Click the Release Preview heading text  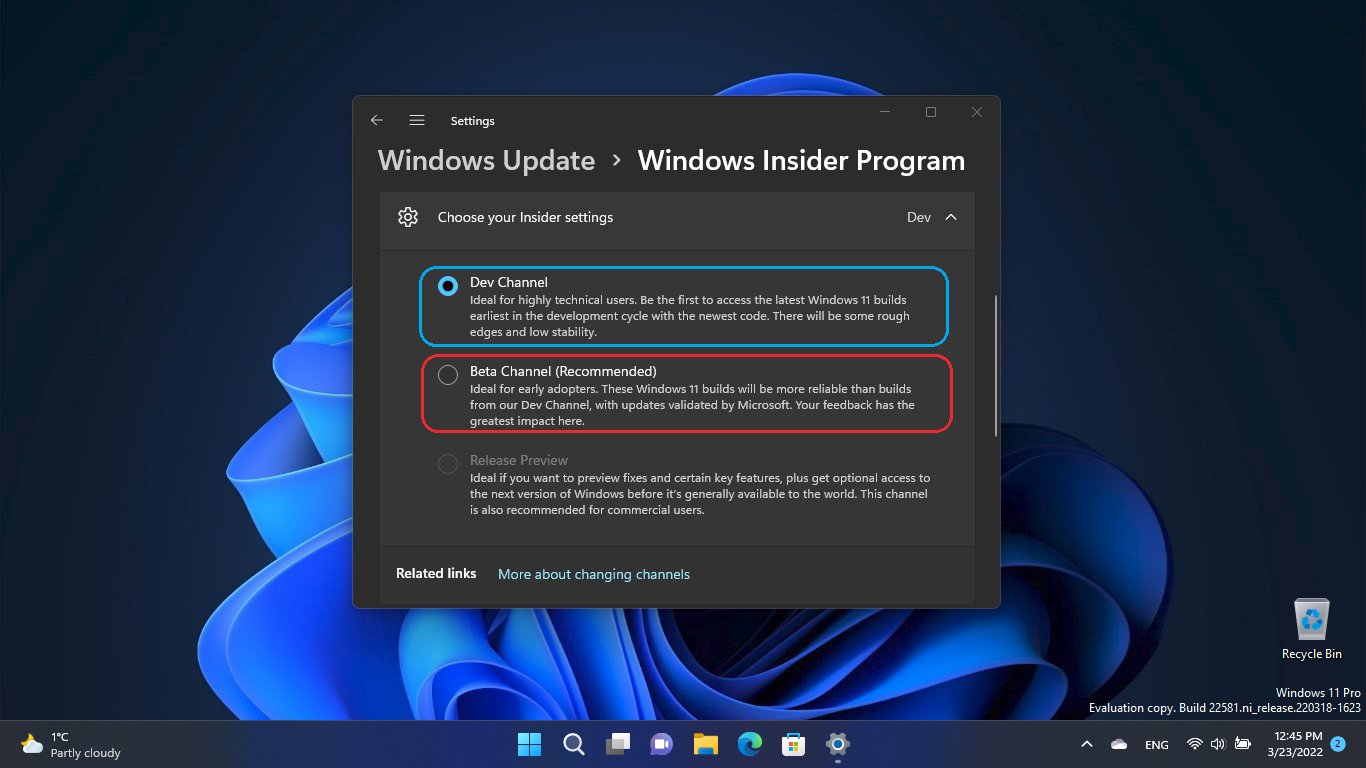pos(519,461)
